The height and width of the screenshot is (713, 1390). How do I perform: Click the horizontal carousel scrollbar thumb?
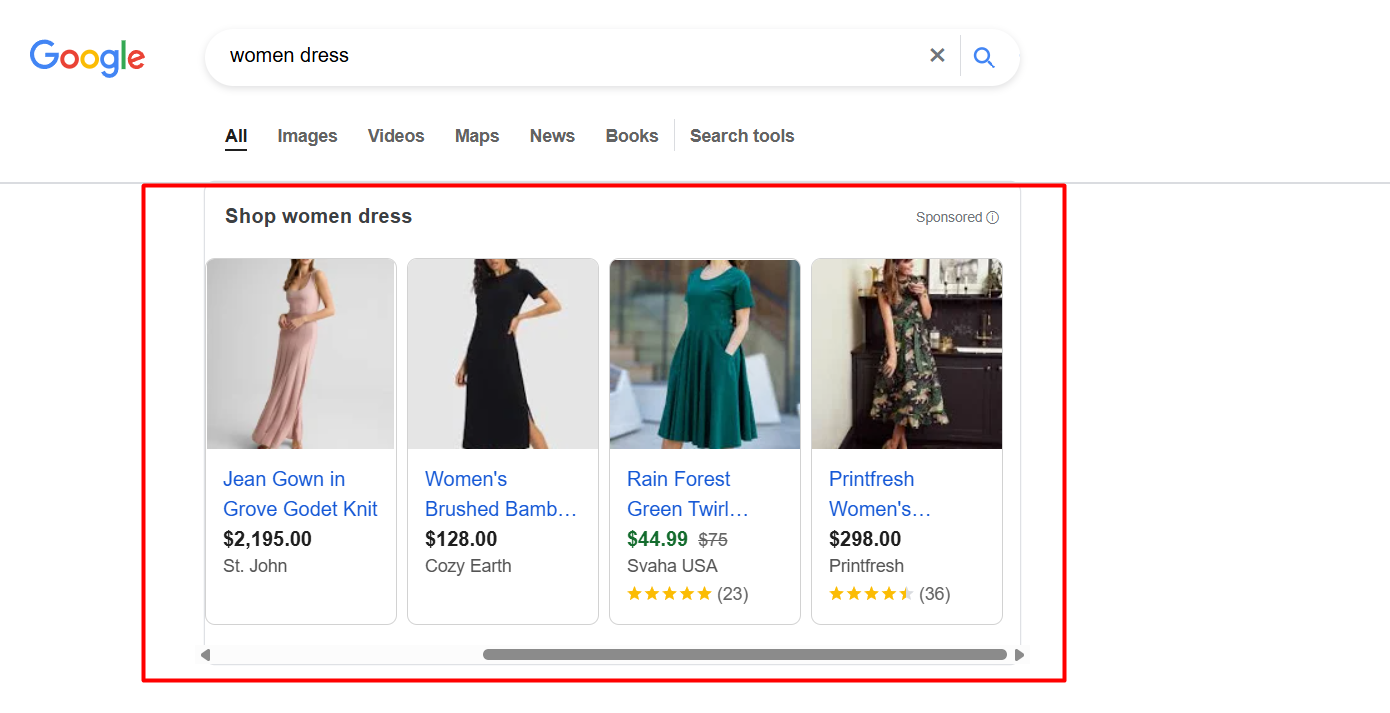pos(744,655)
